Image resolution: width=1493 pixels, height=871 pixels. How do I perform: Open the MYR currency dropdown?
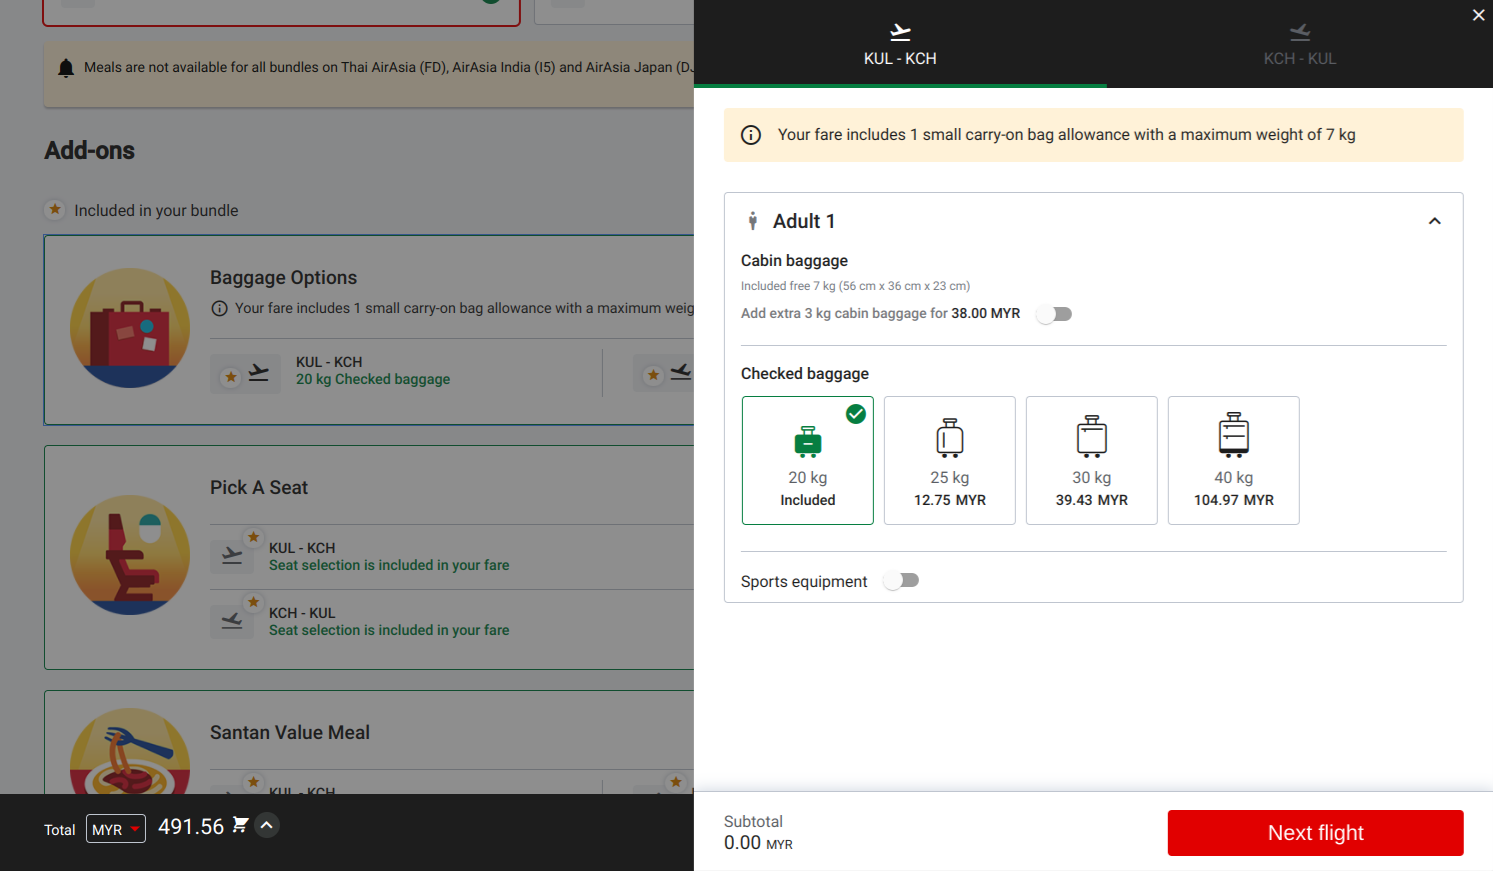click(116, 829)
